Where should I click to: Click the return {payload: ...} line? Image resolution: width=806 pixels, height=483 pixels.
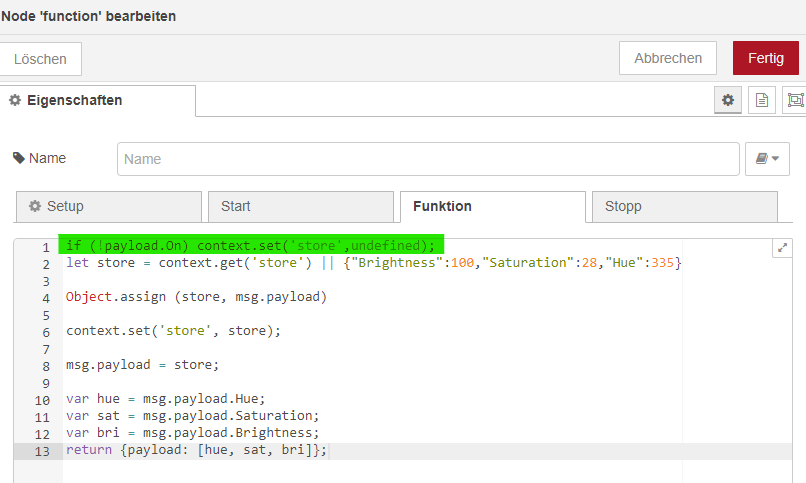coord(196,450)
